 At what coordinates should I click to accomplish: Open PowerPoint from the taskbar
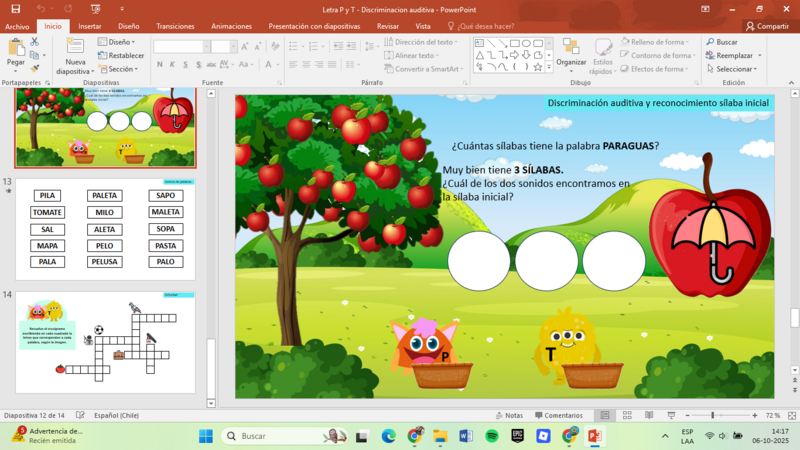594,436
